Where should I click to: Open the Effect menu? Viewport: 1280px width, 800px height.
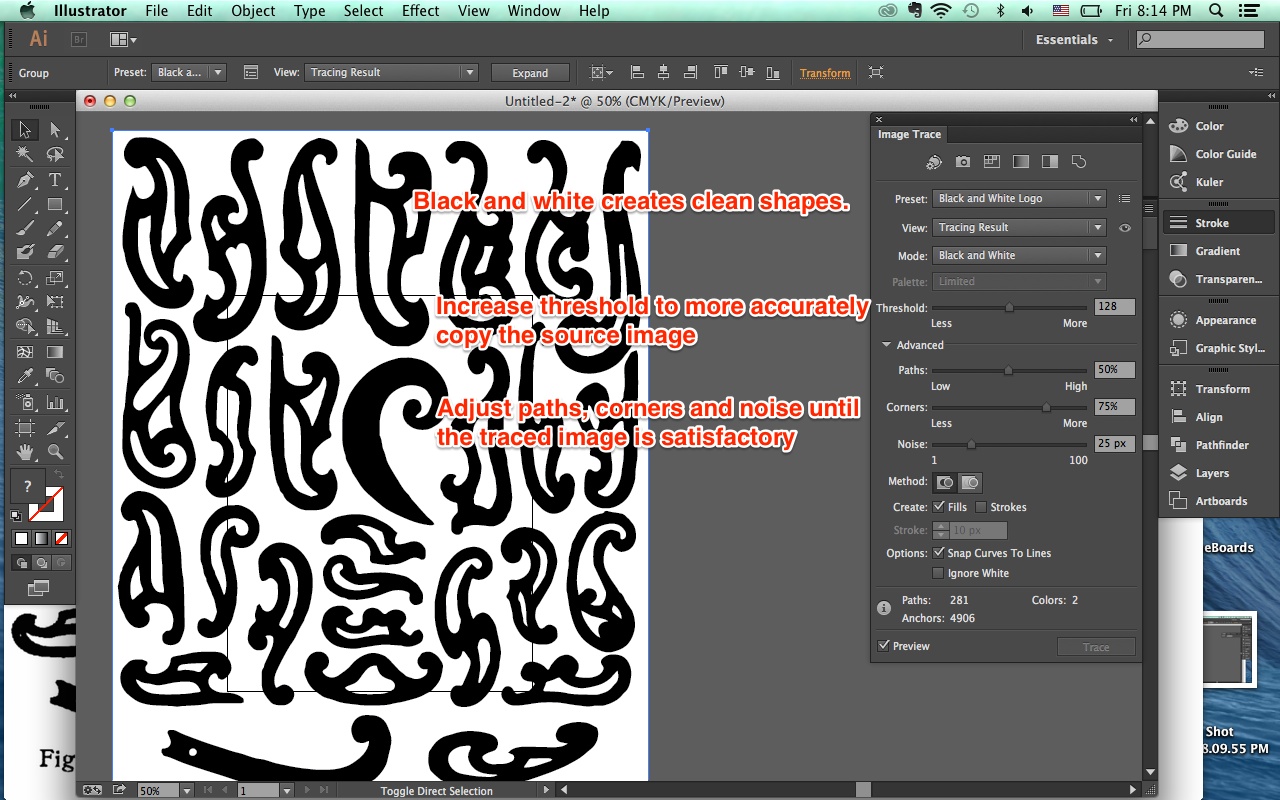click(x=420, y=11)
